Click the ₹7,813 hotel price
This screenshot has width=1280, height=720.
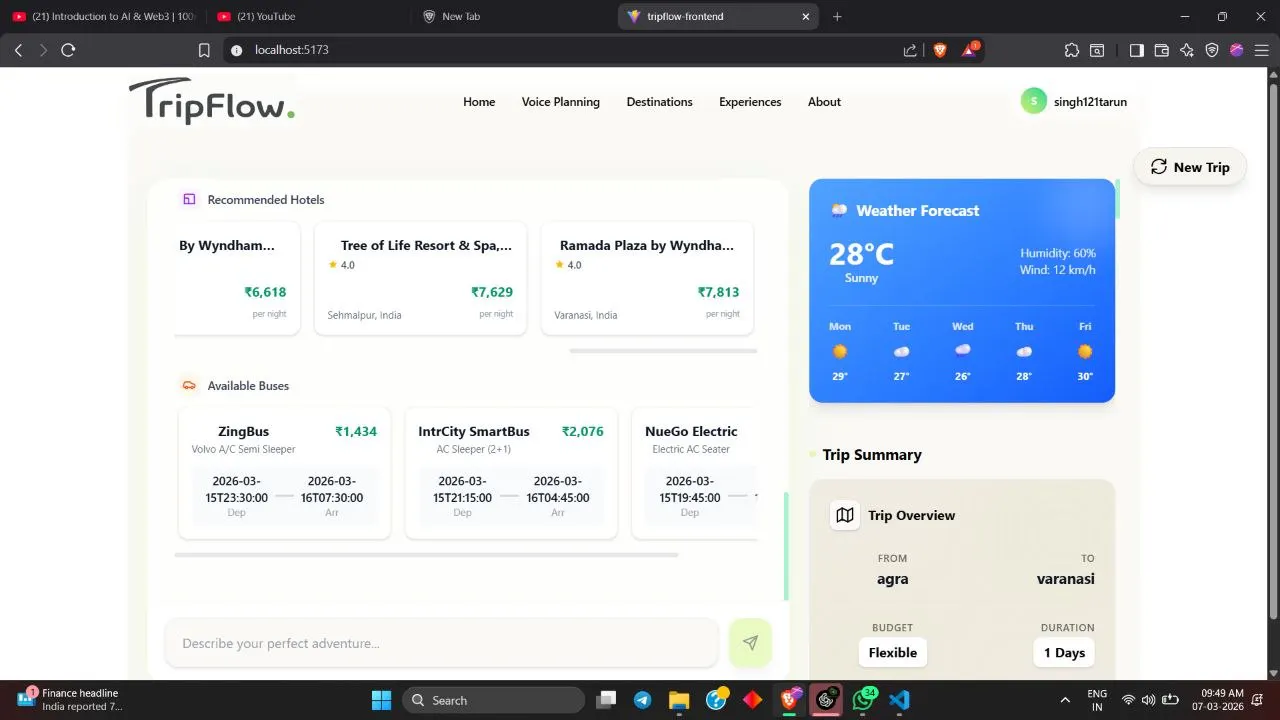[718, 292]
